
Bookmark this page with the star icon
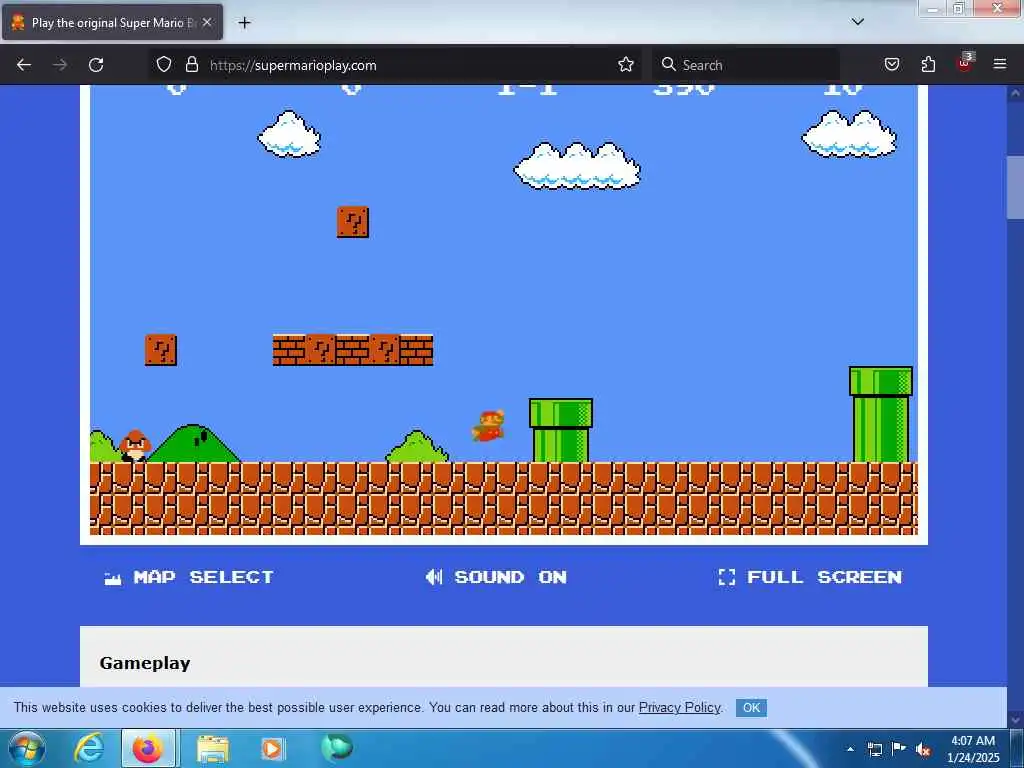tap(626, 65)
